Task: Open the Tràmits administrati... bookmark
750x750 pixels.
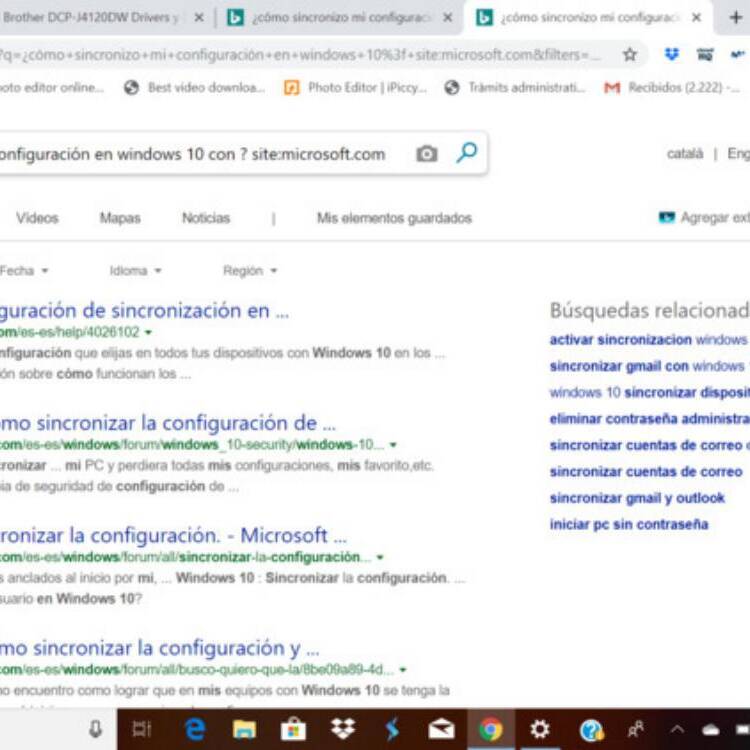Action: [x=515, y=88]
